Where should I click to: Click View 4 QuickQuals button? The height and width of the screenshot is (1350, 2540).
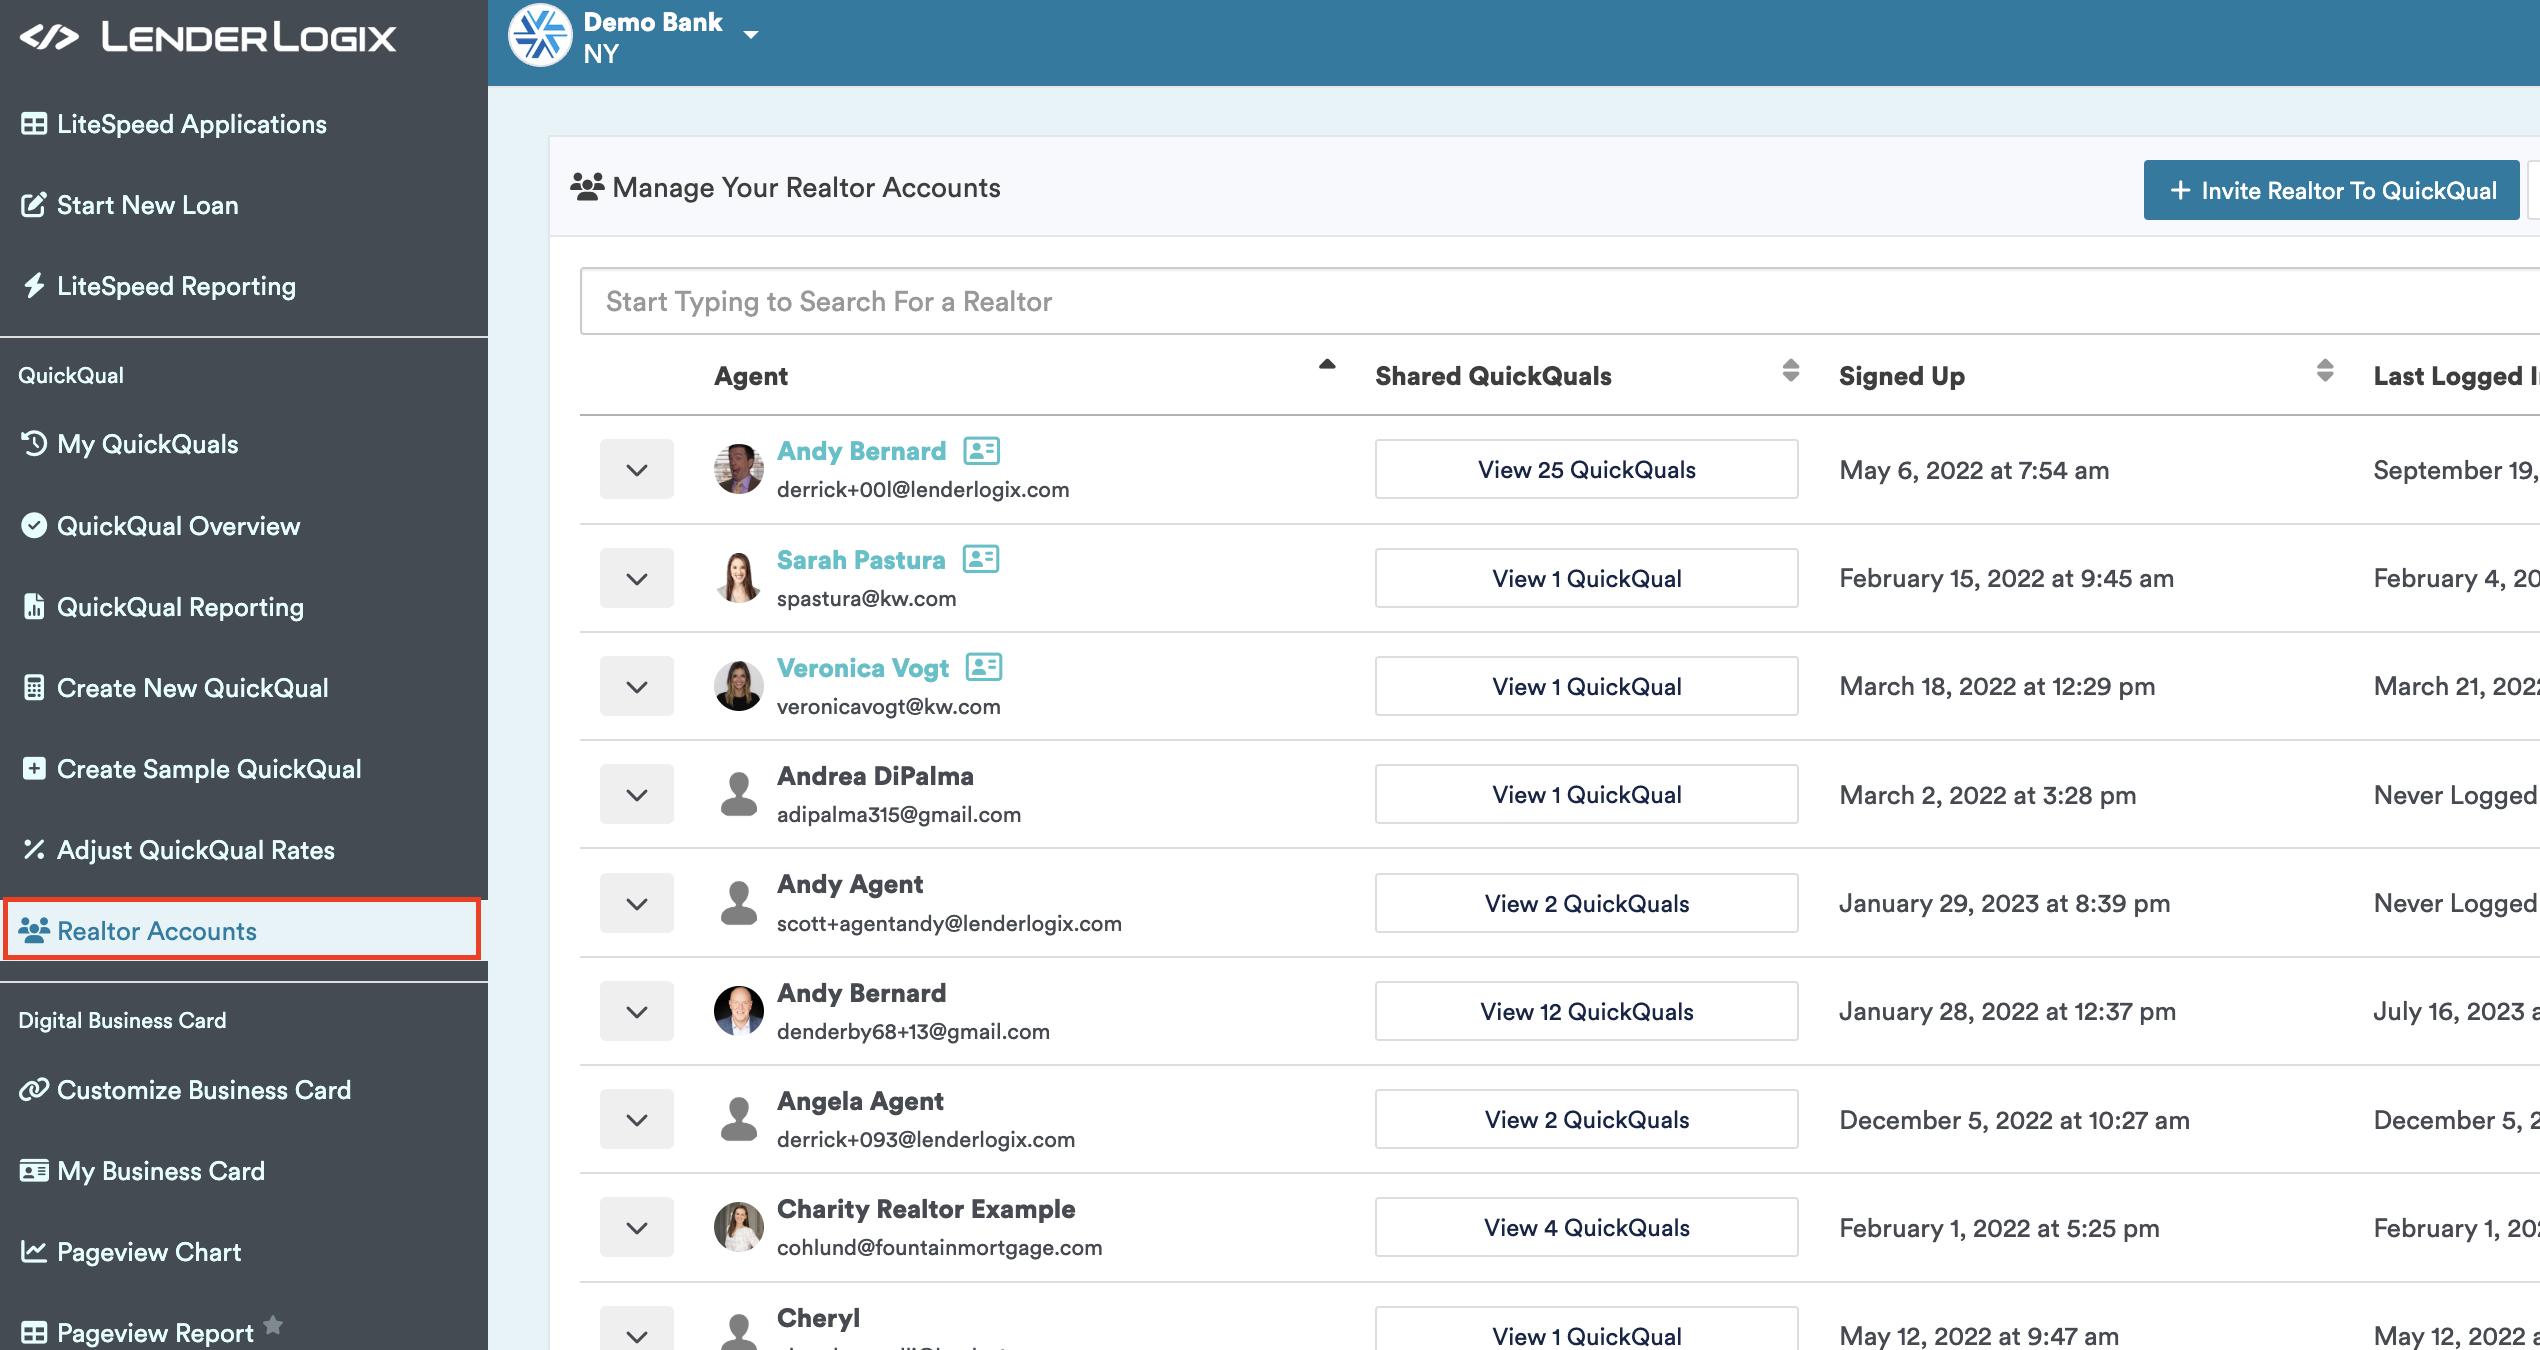click(1586, 1227)
